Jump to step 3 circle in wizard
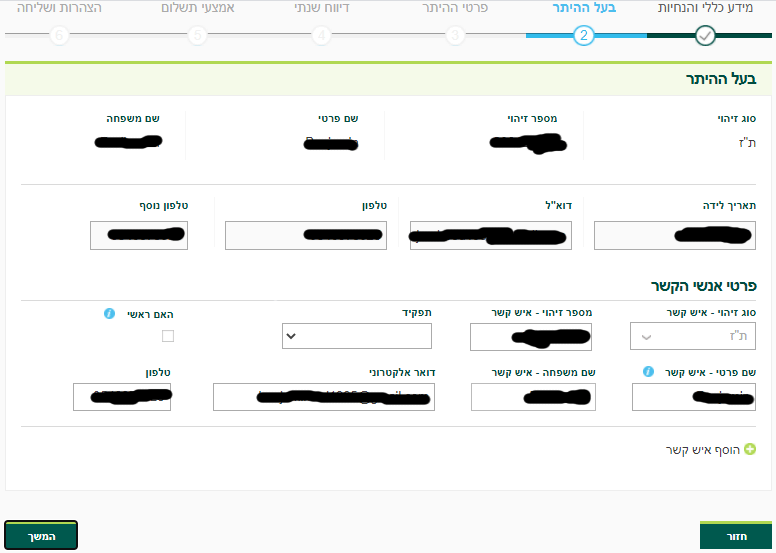This screenshot has height=553, width=776. click(x=455, y=36)
